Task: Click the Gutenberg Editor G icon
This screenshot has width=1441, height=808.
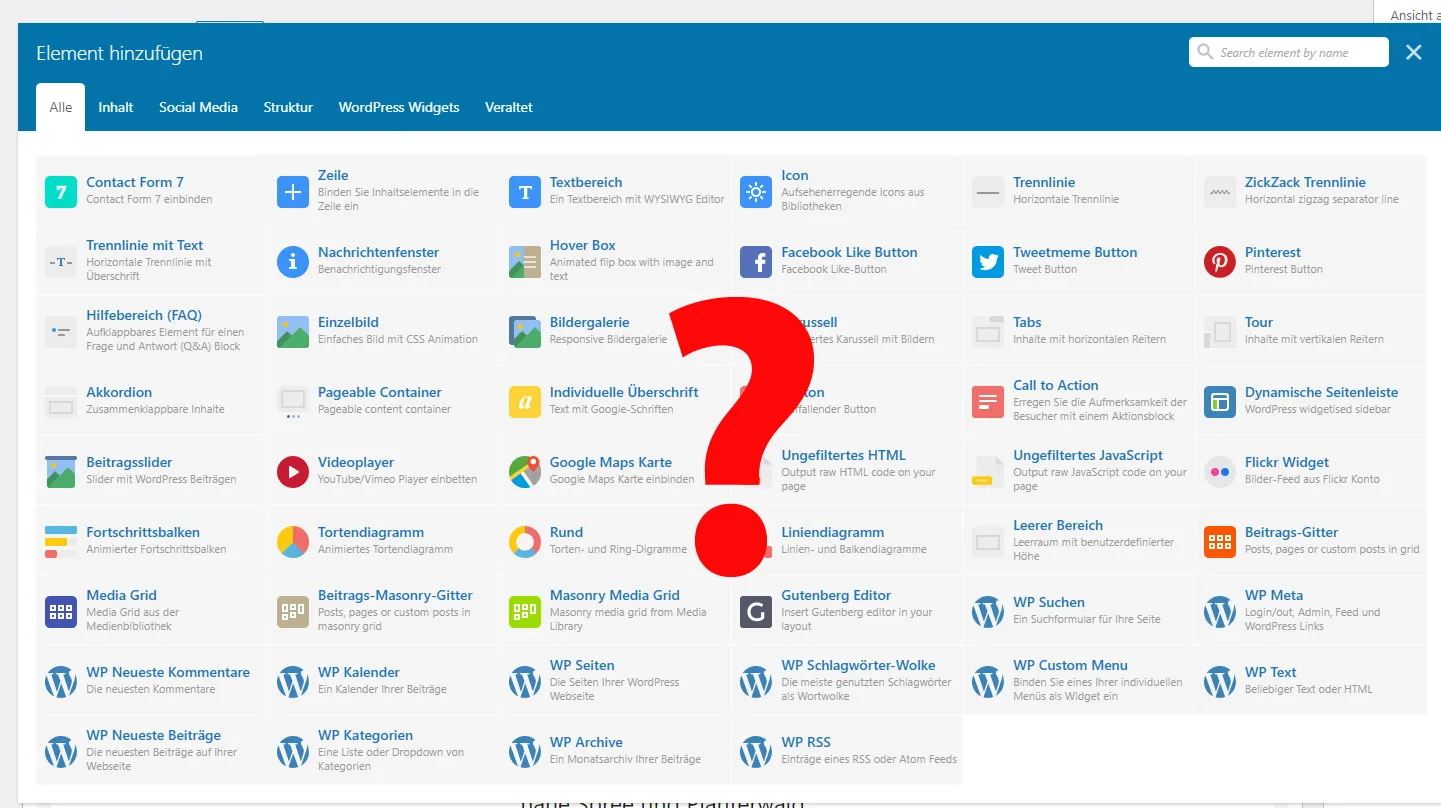Action: pyautogui.click(x=756, y=611)
